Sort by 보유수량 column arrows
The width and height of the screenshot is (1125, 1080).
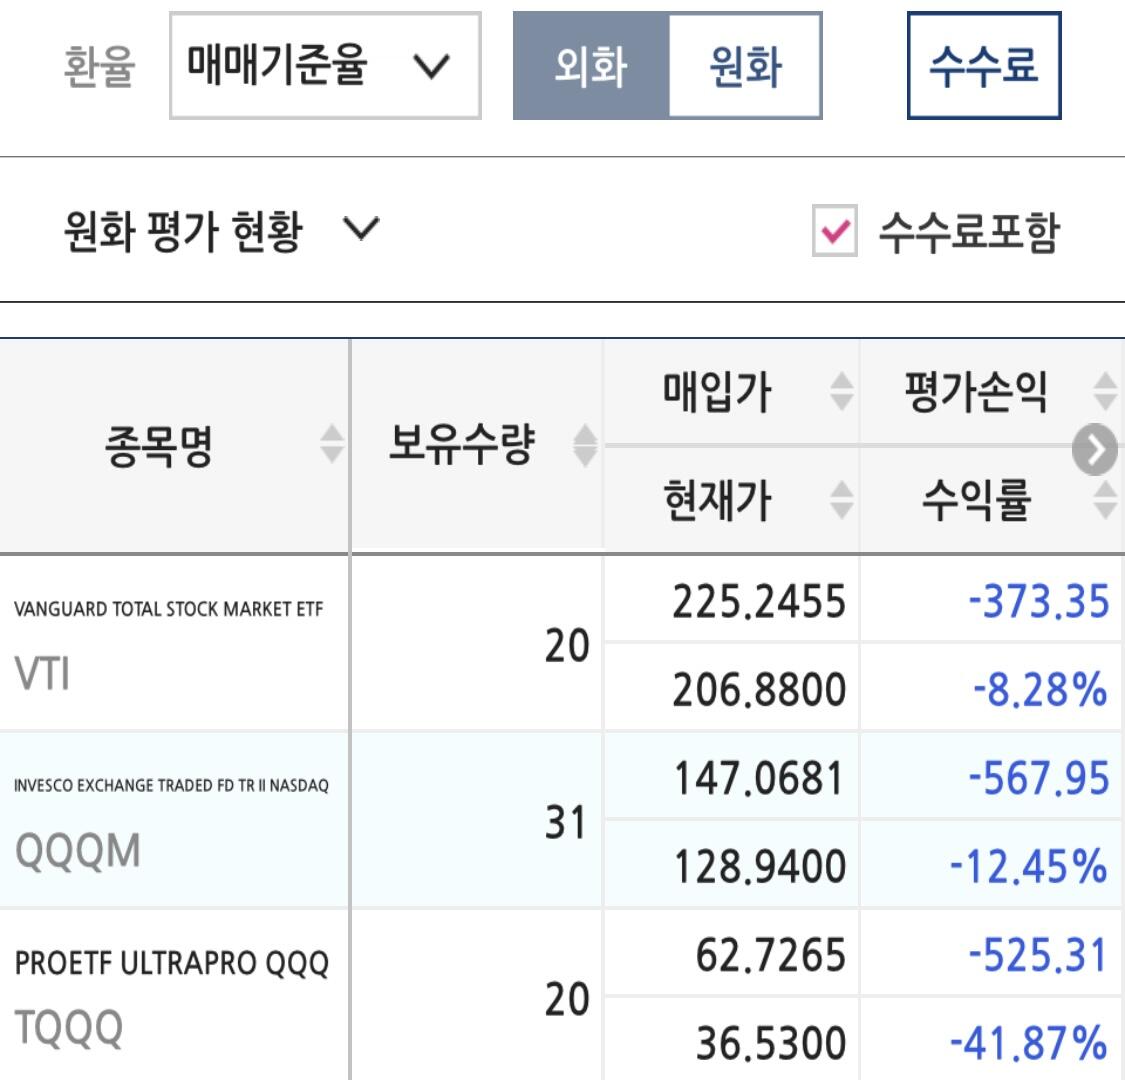[585, 445]
